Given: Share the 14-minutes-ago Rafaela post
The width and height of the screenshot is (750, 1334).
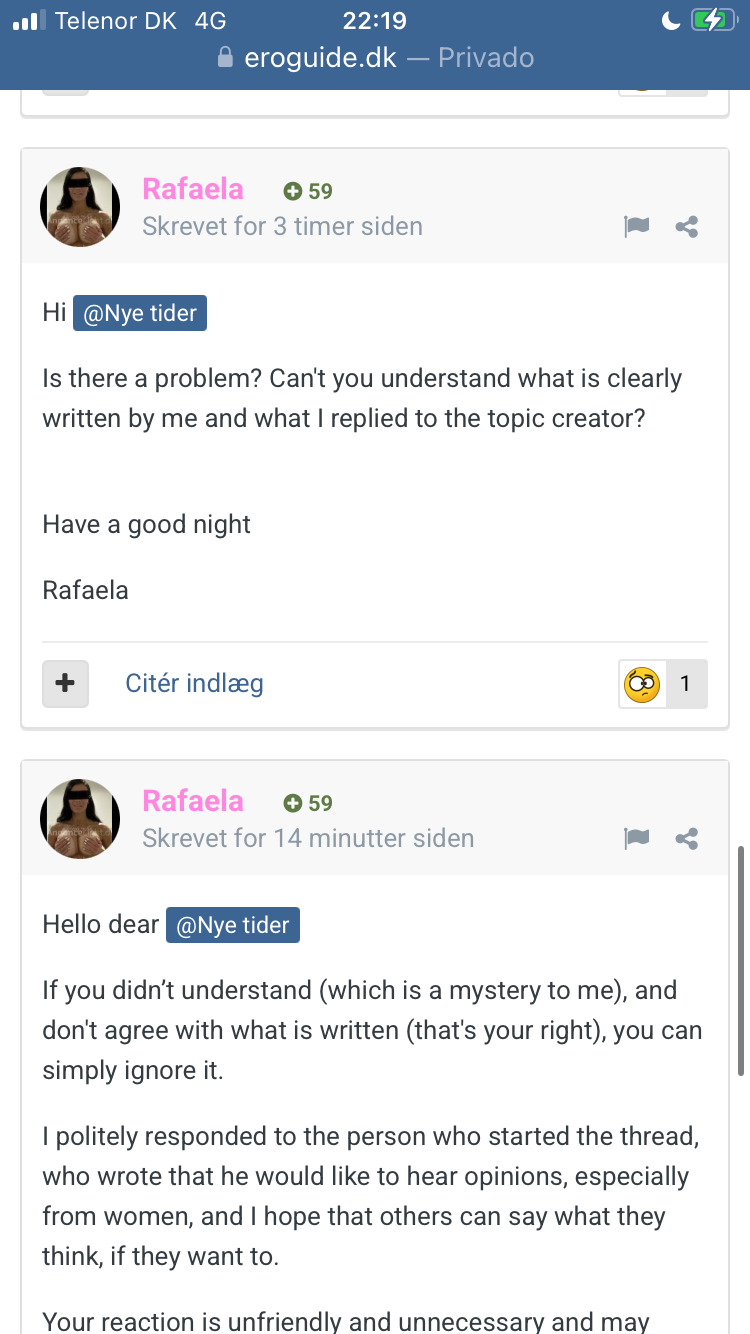Looking at the screenshot, I should point(687,839).
